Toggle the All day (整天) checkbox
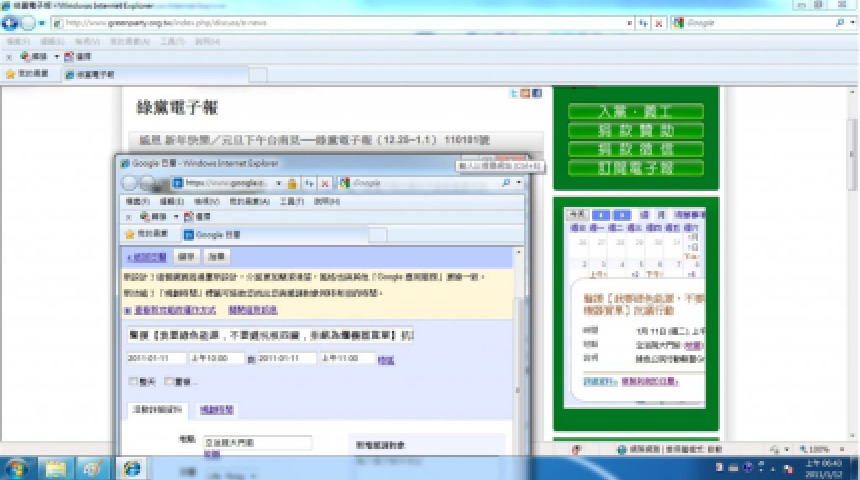This screenshot has height=480, width=860. pos(133,381)
